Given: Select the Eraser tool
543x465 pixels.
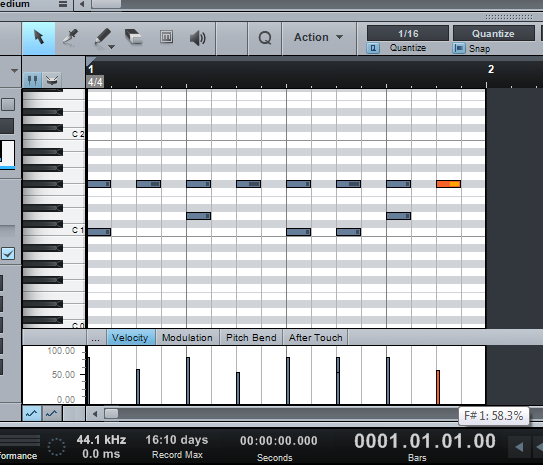Looking at the screenshot, I should pyautogui.click(x=133, y=37).
